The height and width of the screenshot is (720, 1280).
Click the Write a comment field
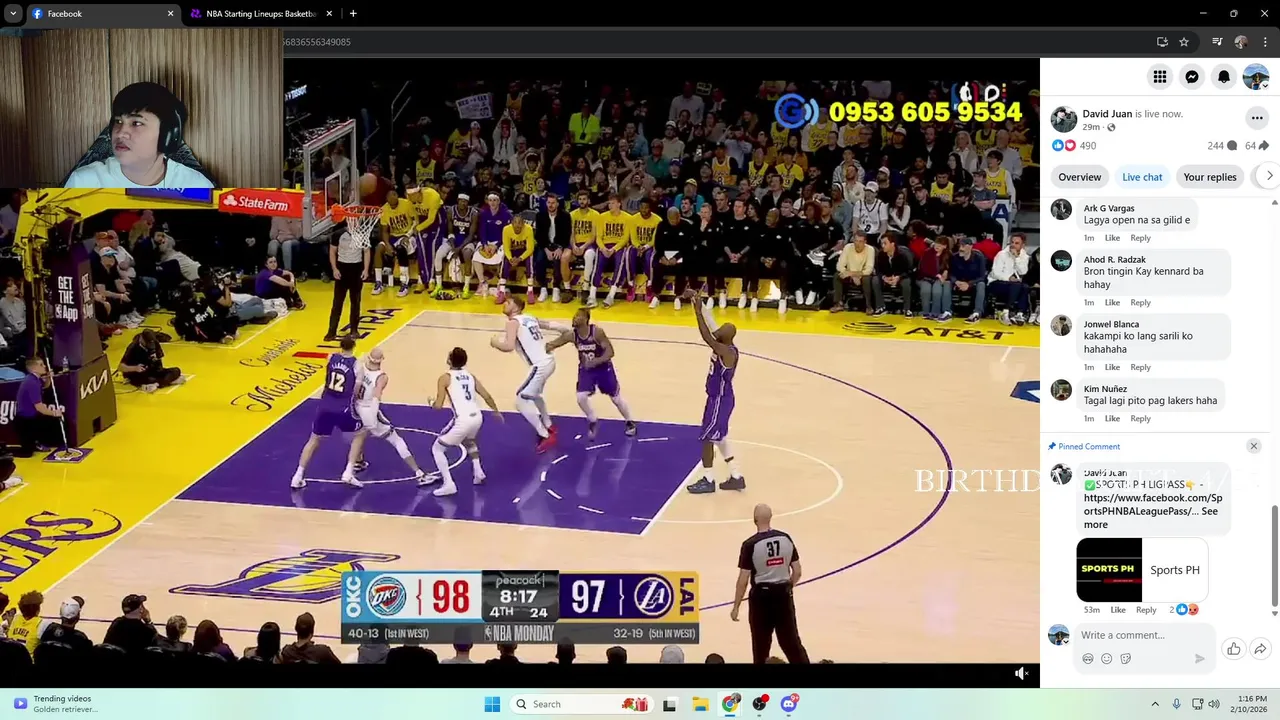[1146, 635]
